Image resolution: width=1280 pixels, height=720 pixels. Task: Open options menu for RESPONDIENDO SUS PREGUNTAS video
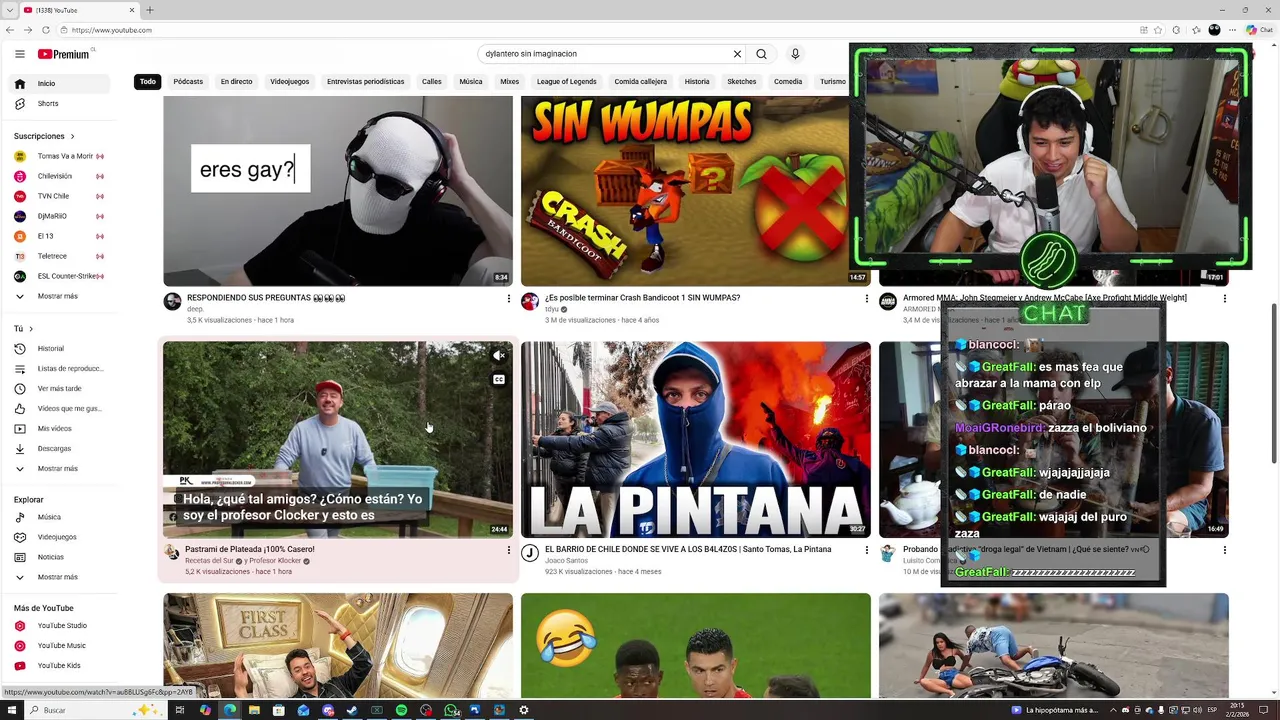point(509,298)
